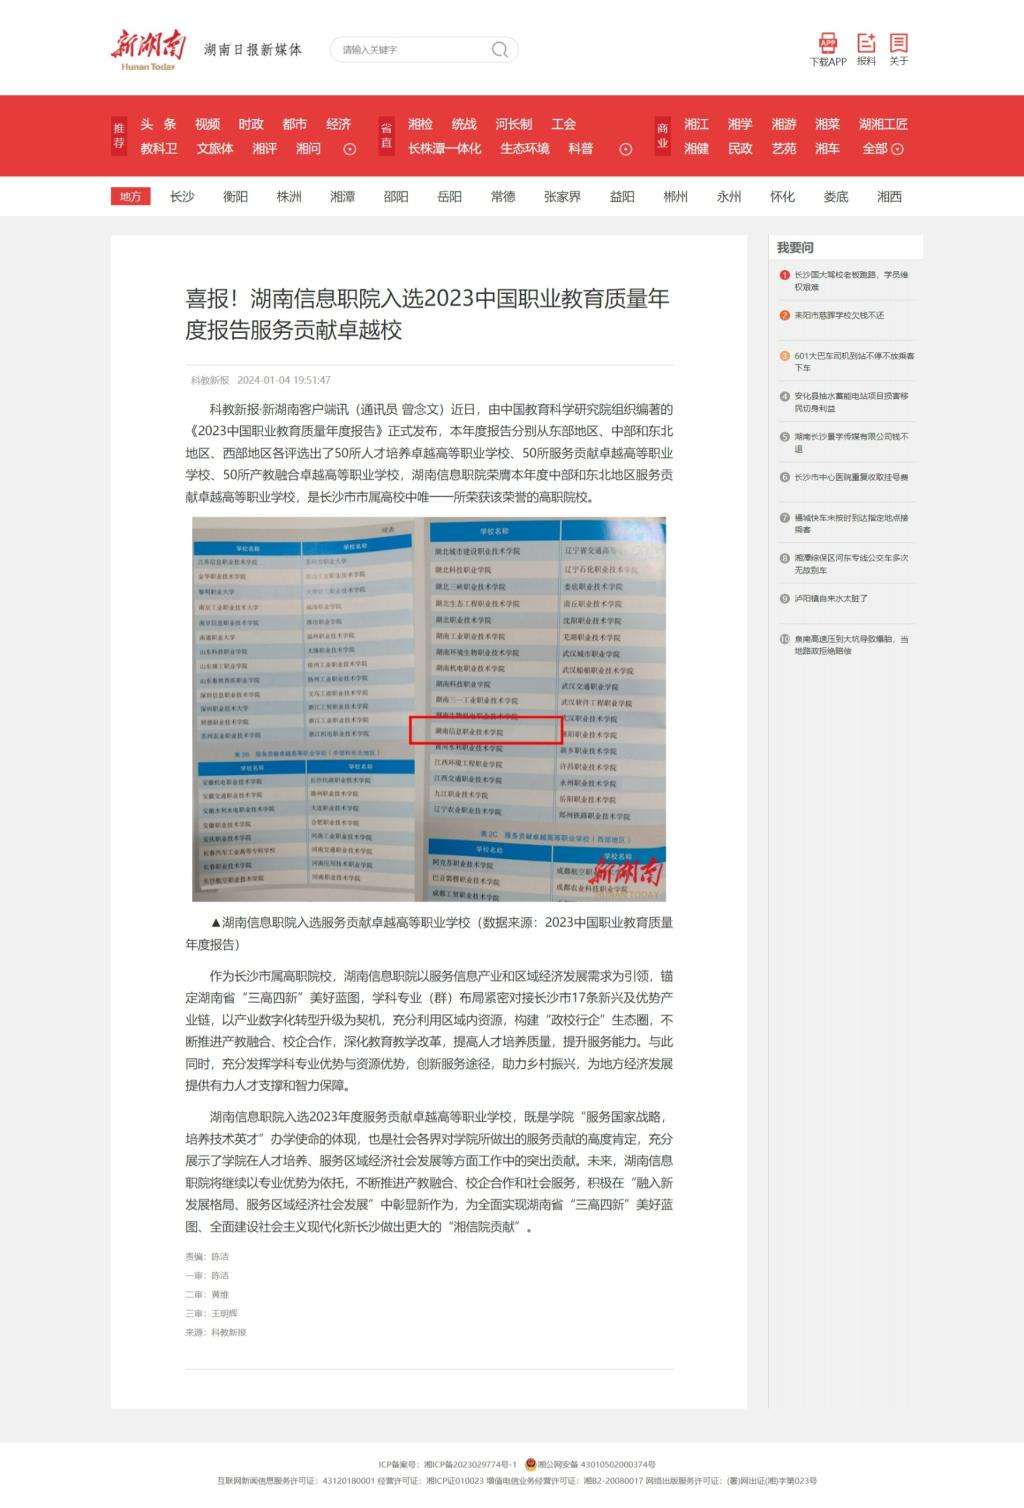This screenshot has height=1508, width=1024.
Task: Expand the 推荐 section with circle arrow
Action: (350, 149)
